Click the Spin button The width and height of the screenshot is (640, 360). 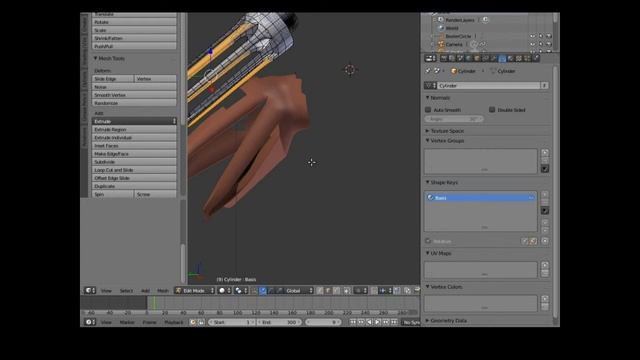click(x=113, y=194)
